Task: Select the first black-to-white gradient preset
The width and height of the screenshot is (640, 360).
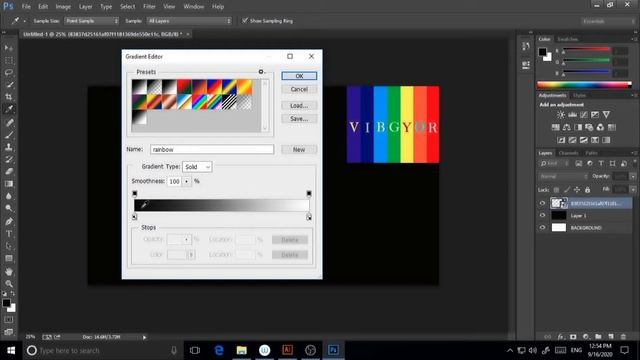Action: pyautogui.click(x=139, y=87)
